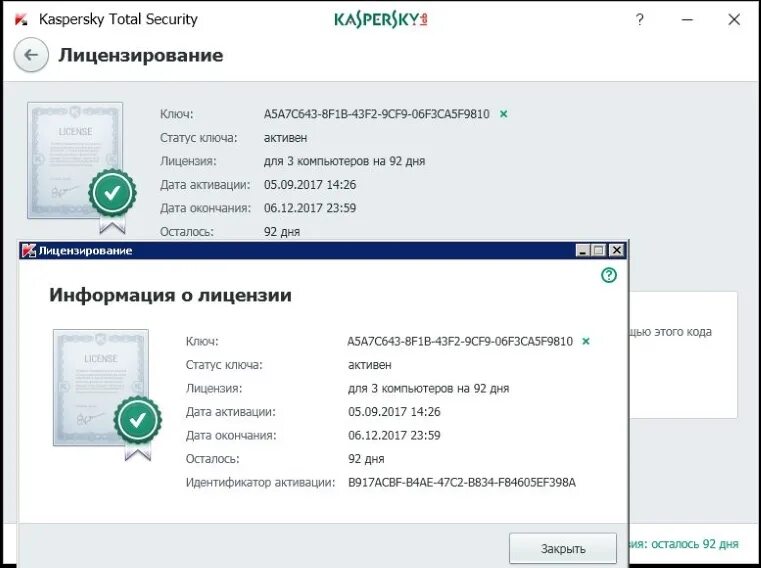Click '92 дня' remaining value in dialog
This screenshot has width=761, height=568.
tap(366, 459)
